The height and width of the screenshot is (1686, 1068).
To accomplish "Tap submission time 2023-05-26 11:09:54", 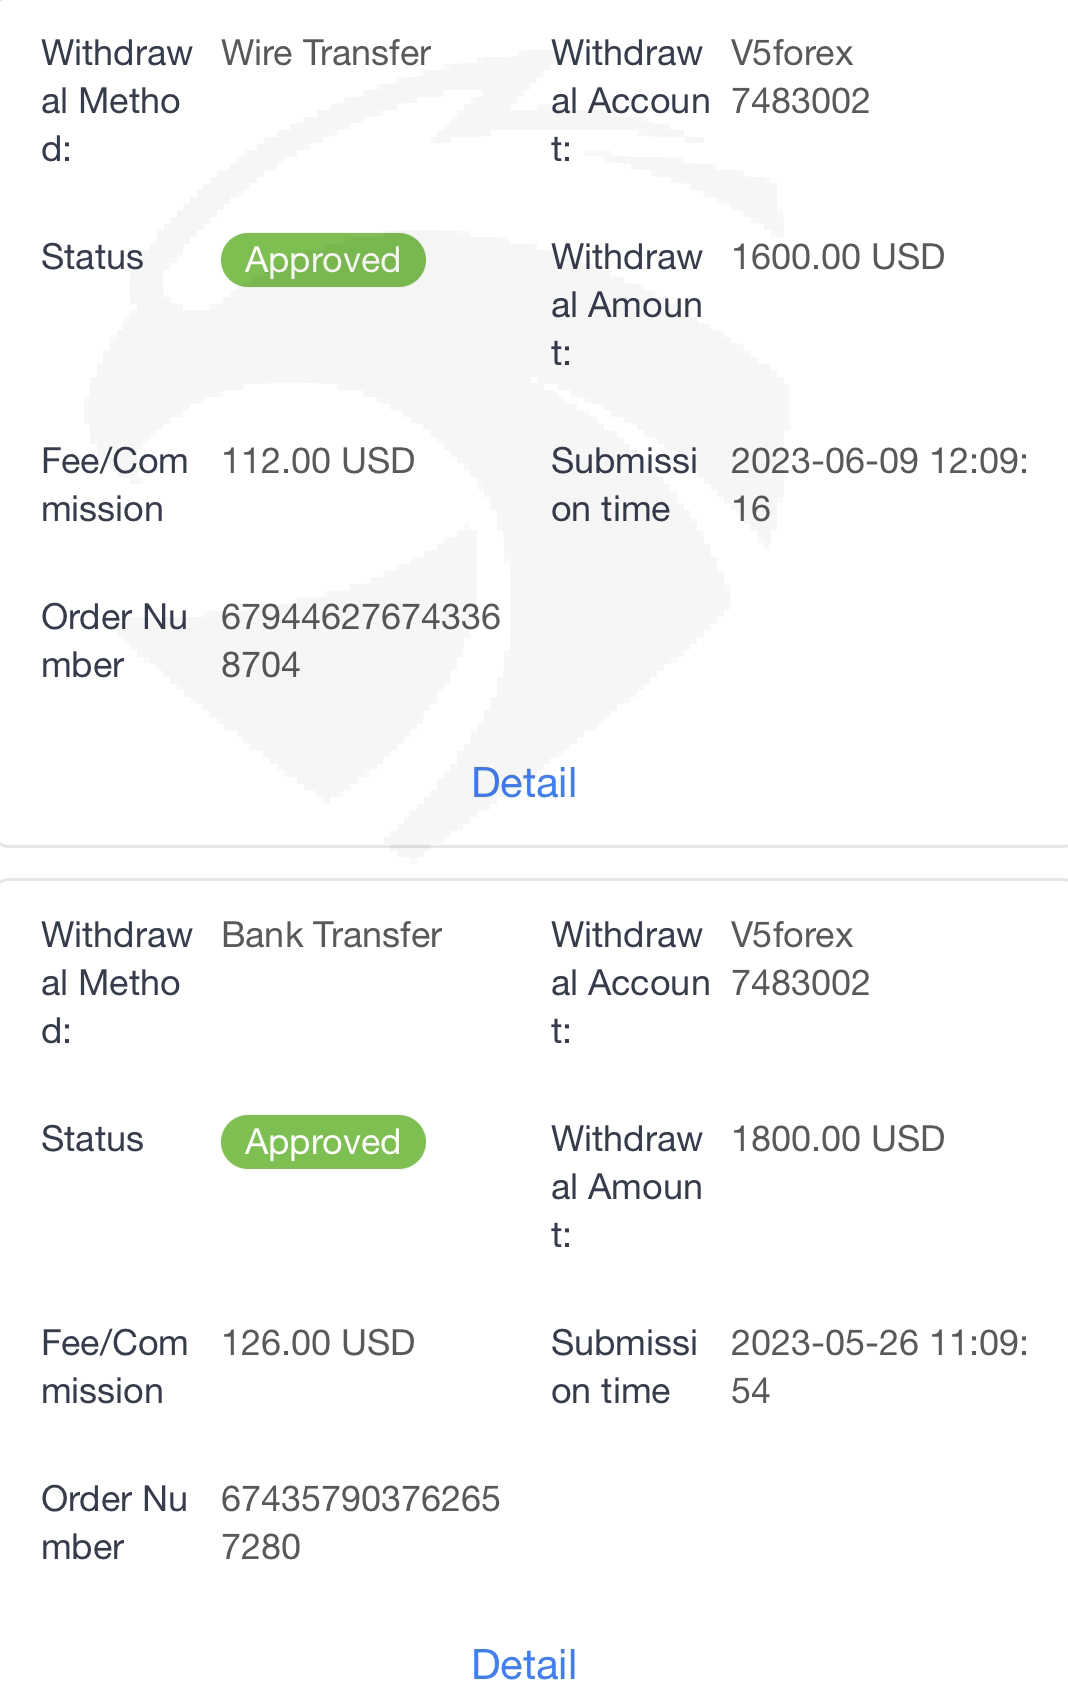I will point(878,1367).
